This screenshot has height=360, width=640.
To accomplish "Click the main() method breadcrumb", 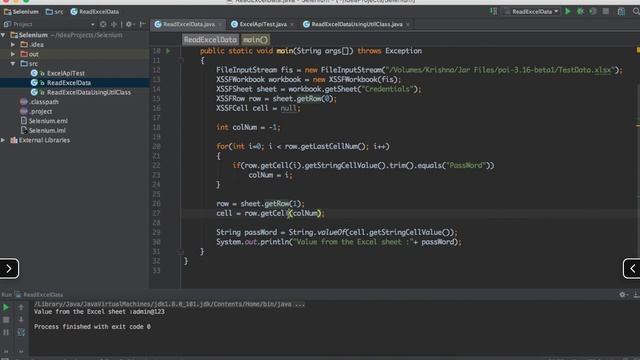I will (255, 40).
